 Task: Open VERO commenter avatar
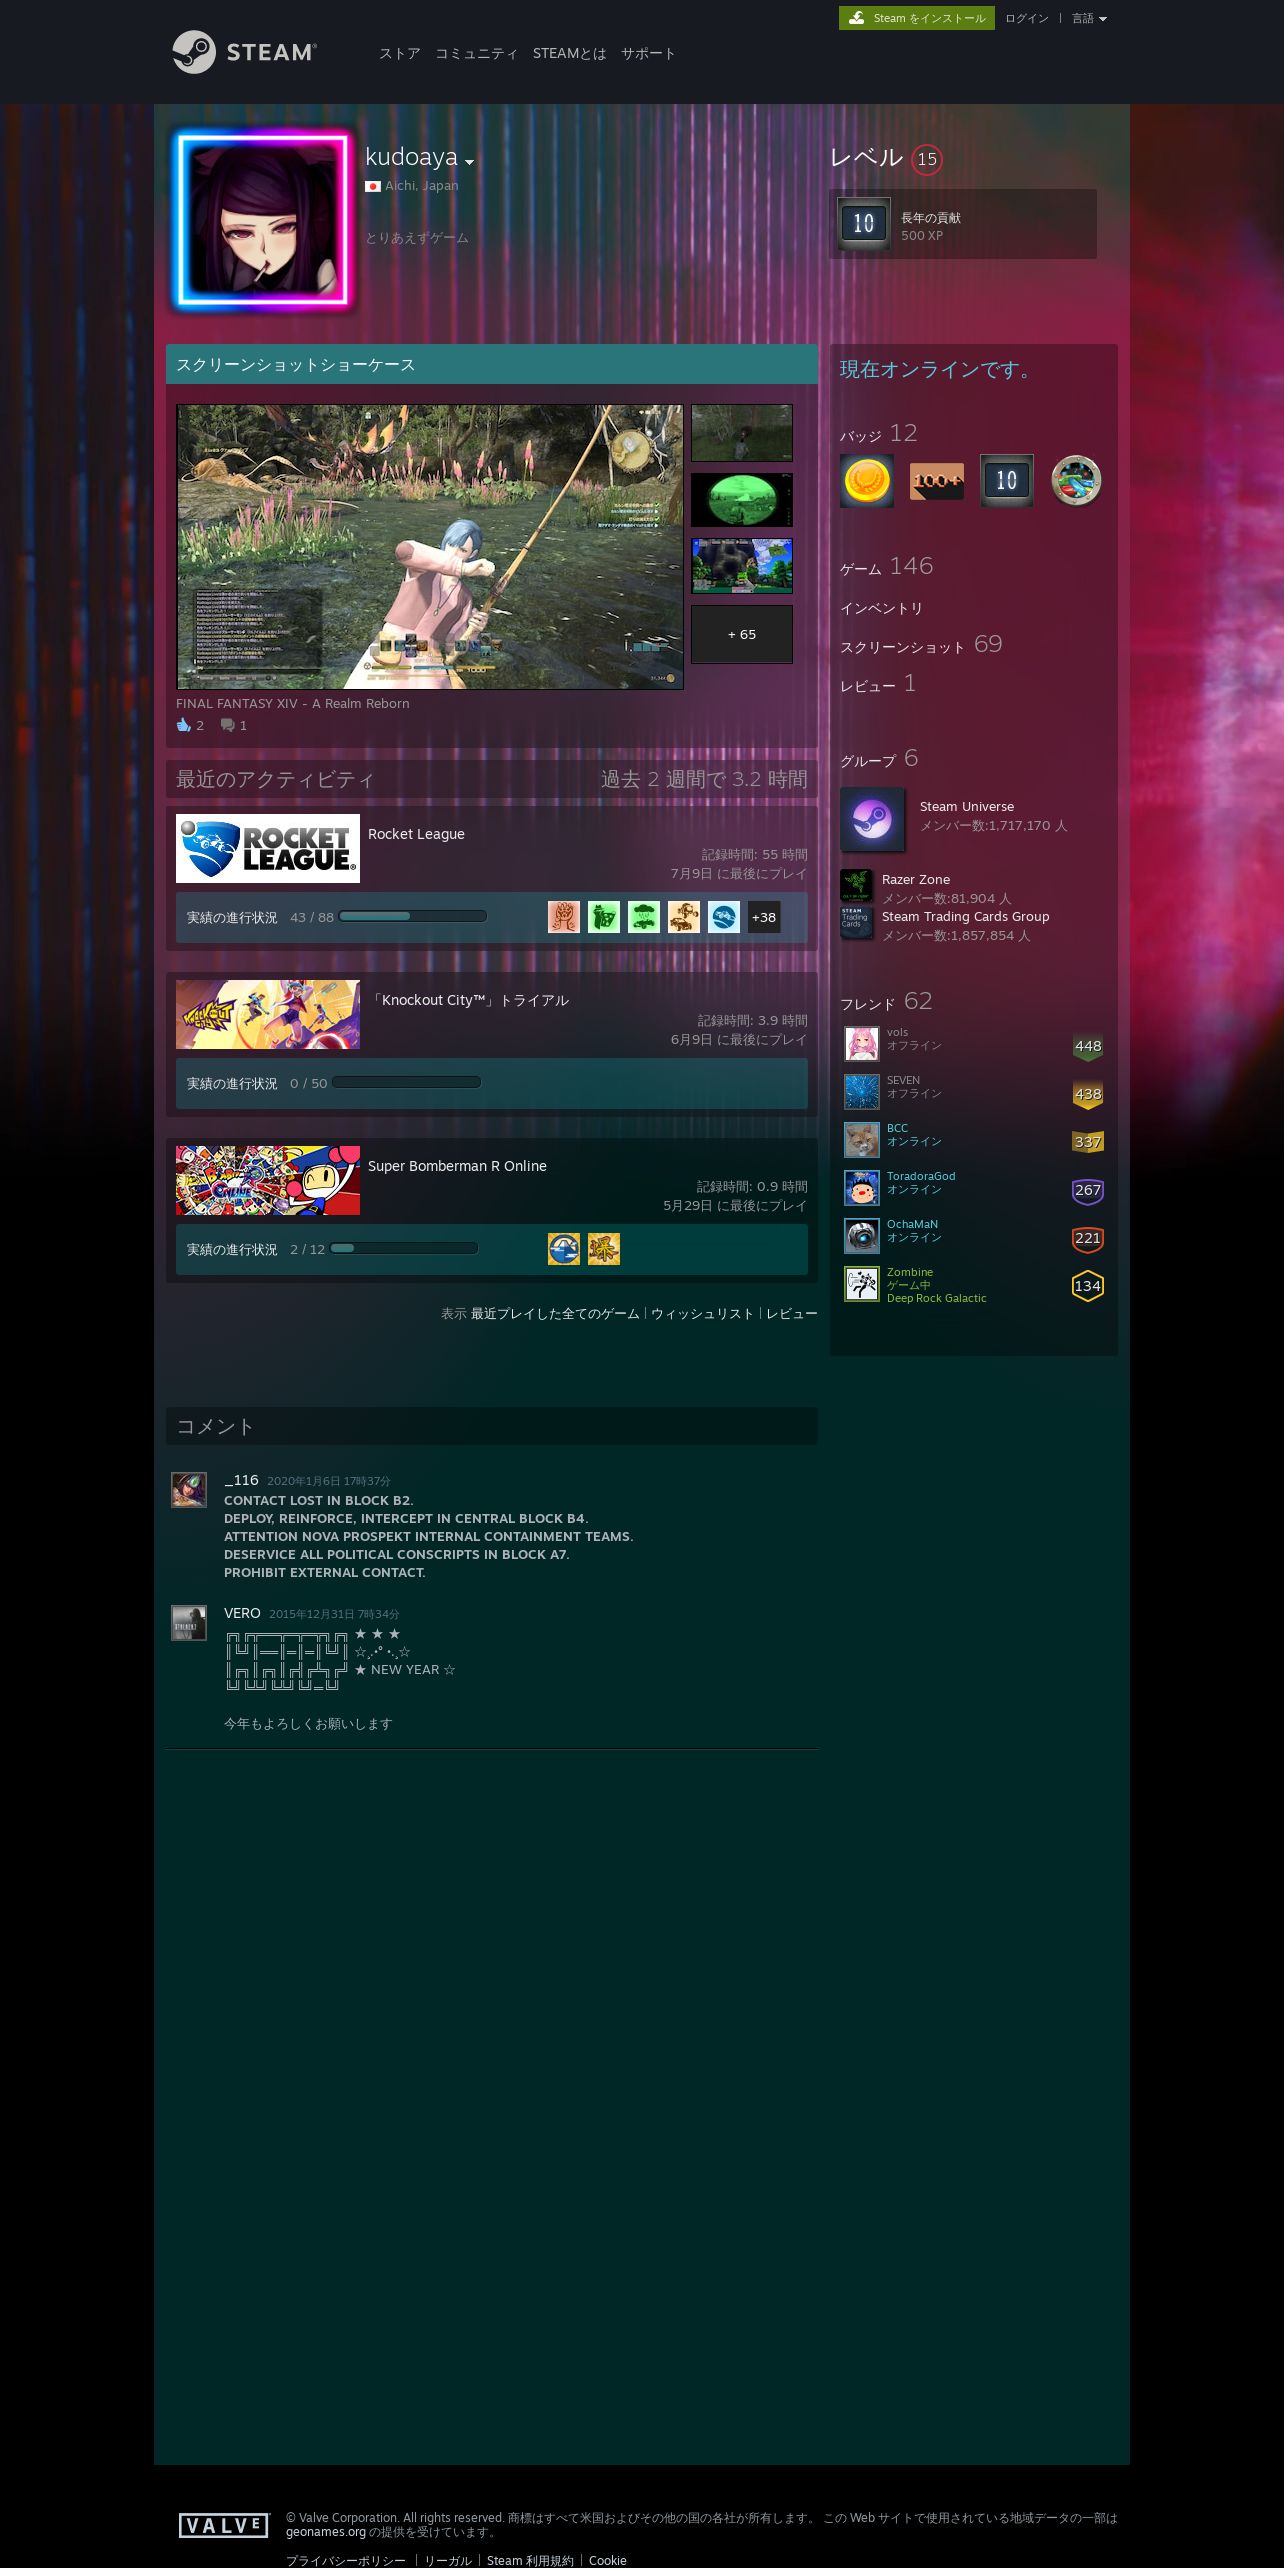tap(189, 1623)
